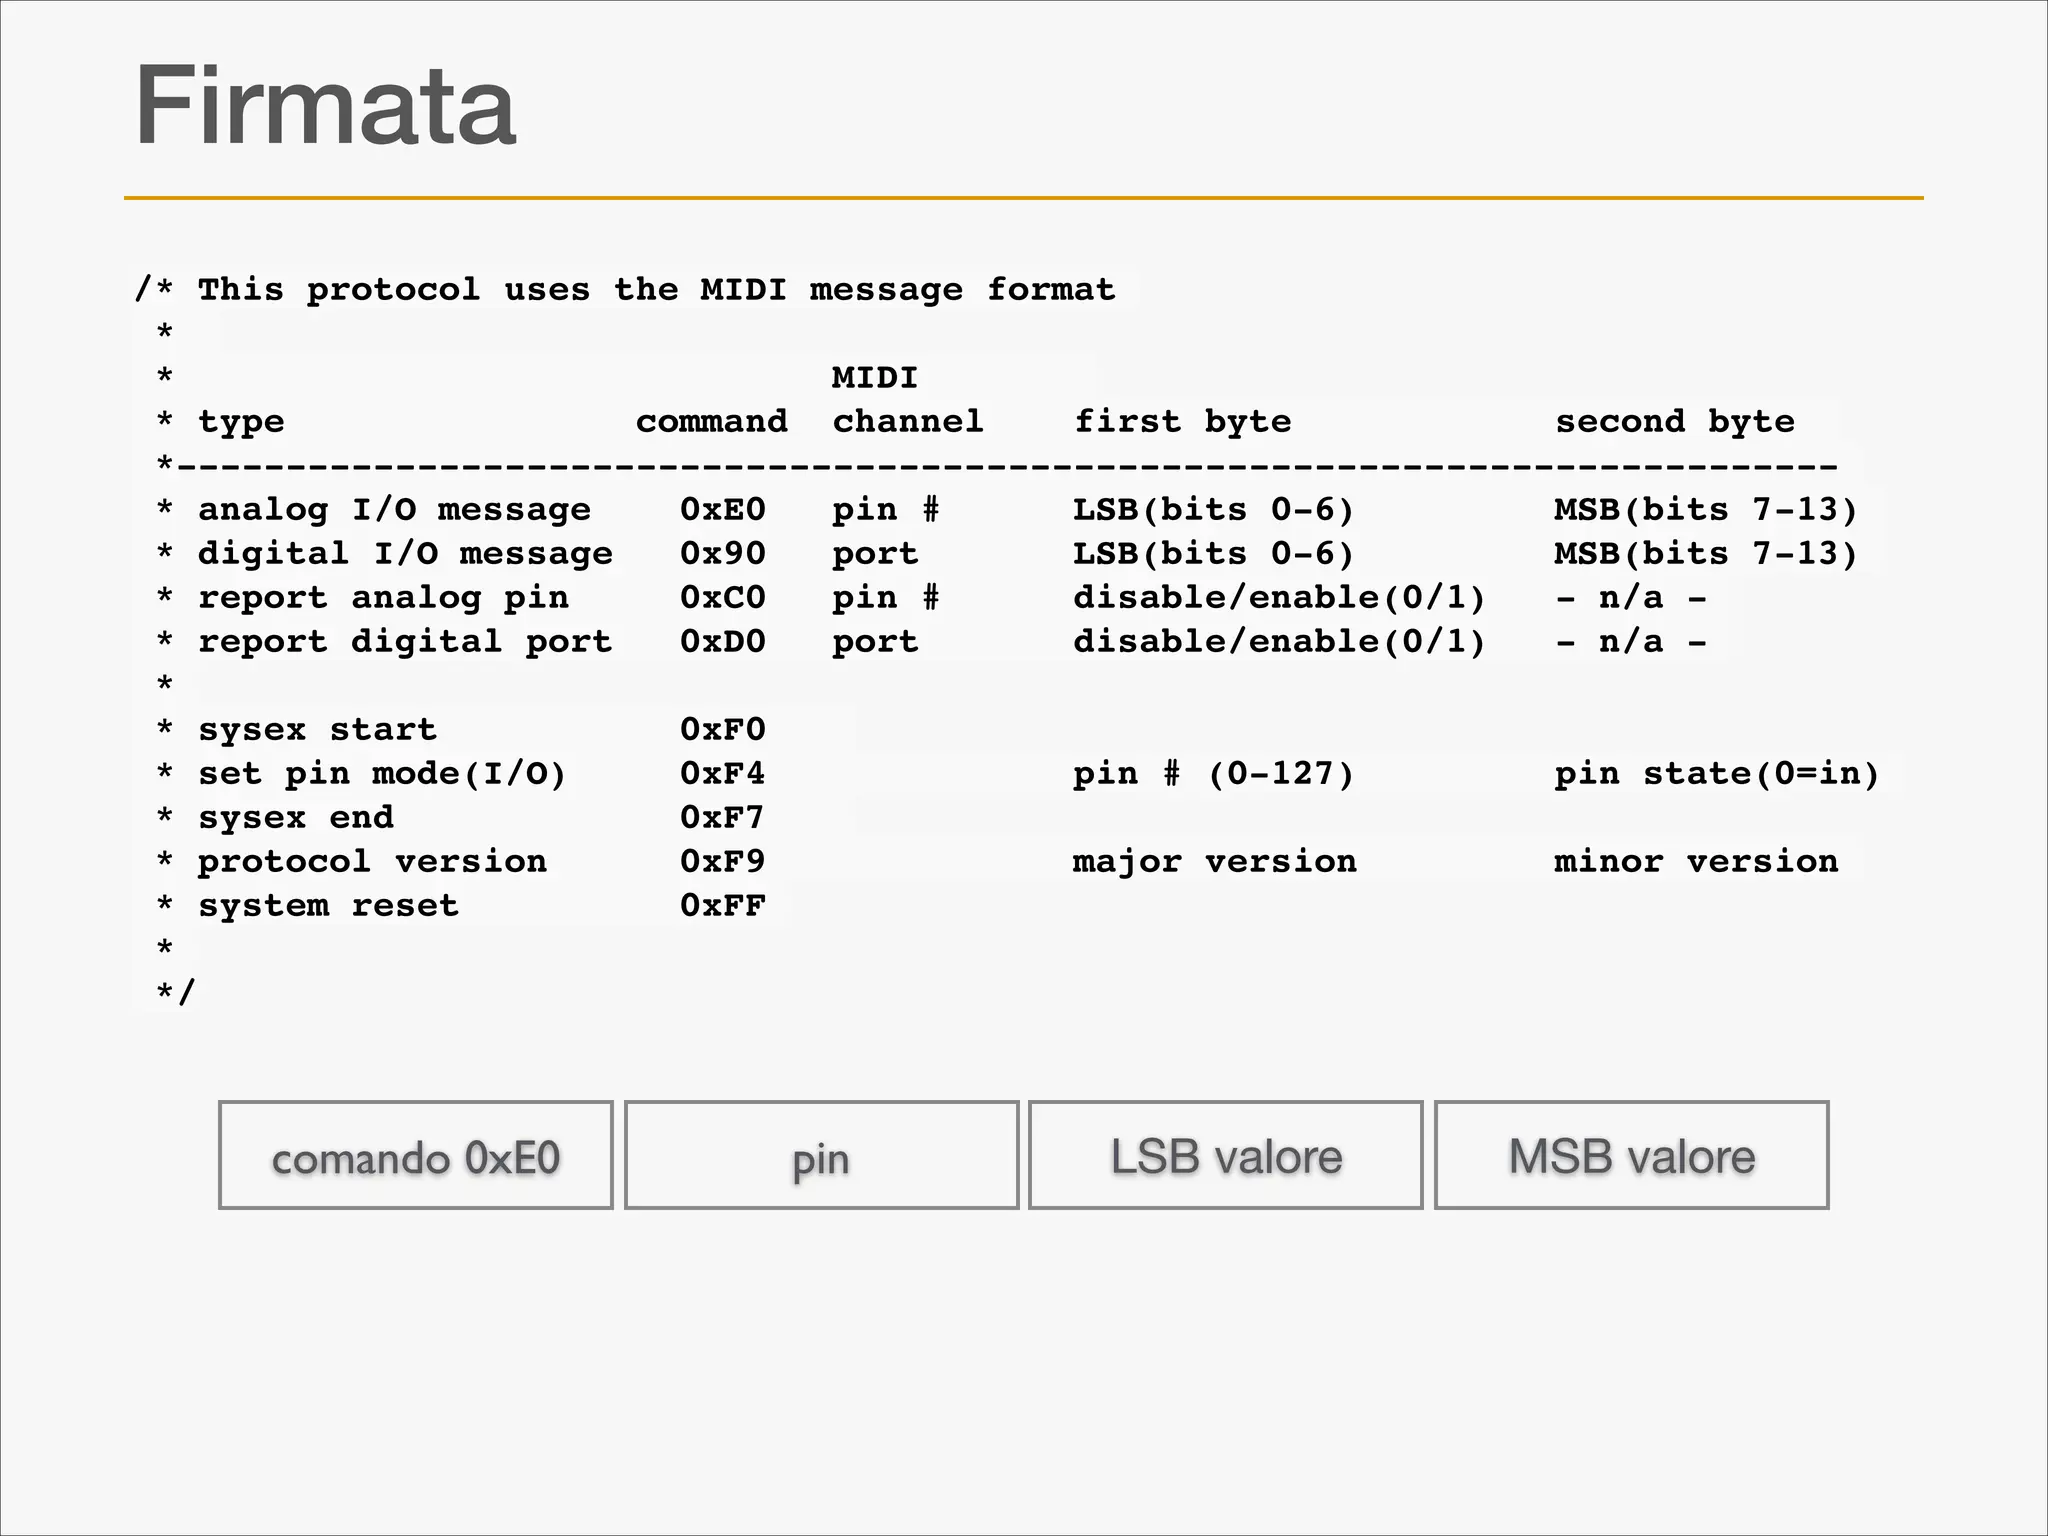The image size is (2048, 1536).
Task: Click 'port' in report digital port row
Action: [875, 642]
